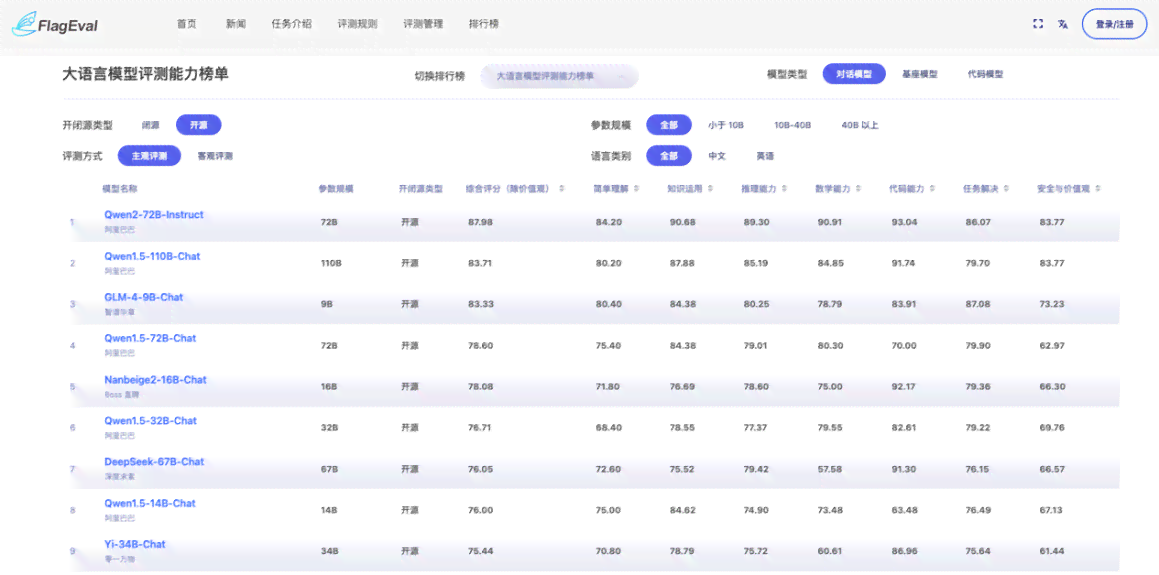Open 评测规则 navigation item
Viewport: 1159px width, 575px height.
pos(357,24)
